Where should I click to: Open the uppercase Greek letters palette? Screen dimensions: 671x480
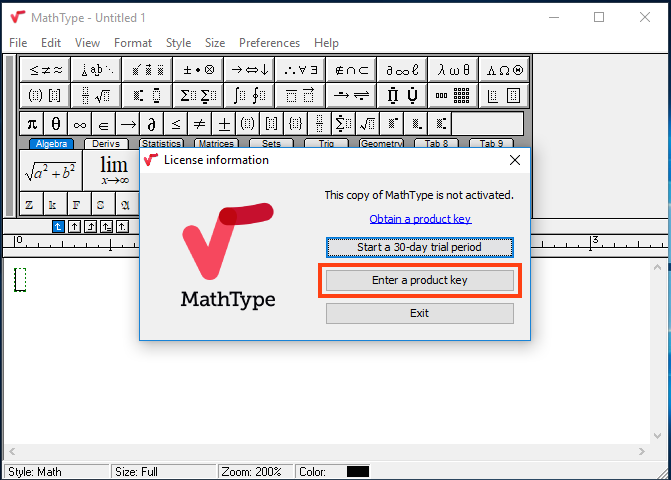pyautogui.click(x=504, y=70)
